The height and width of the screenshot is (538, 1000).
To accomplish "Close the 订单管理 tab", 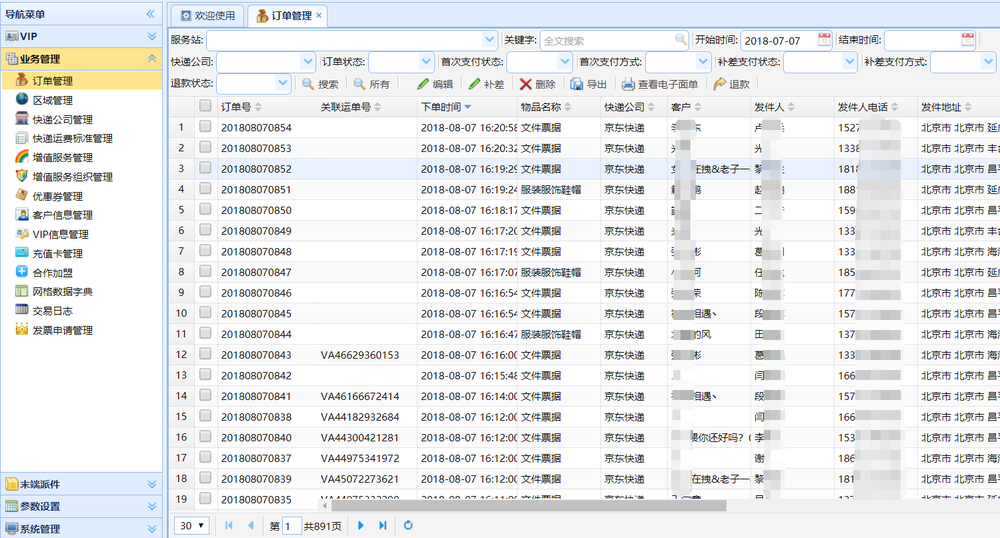I will coord(319,15).
